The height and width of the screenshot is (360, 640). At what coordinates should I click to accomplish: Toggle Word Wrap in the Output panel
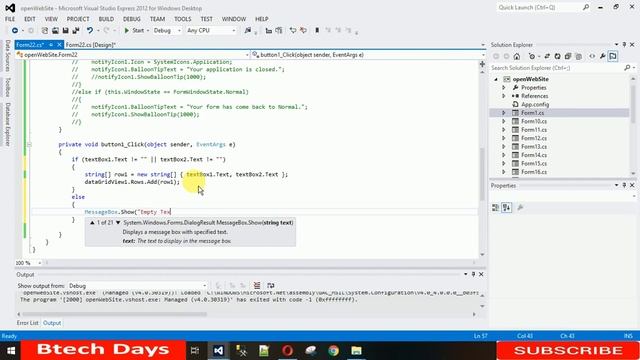click(x=271, y=285)
